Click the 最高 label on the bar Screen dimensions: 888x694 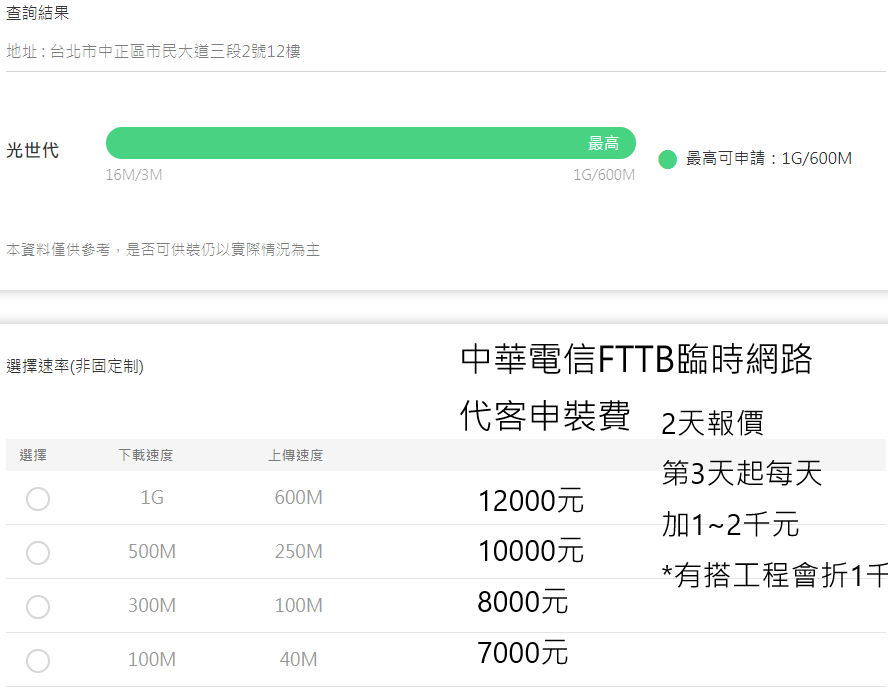(x=603, y=143)
